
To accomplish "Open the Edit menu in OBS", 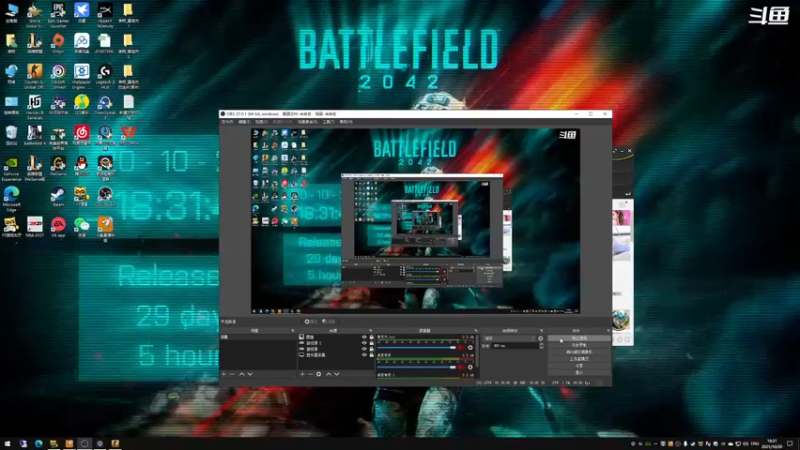I will [x=244, y=122].
